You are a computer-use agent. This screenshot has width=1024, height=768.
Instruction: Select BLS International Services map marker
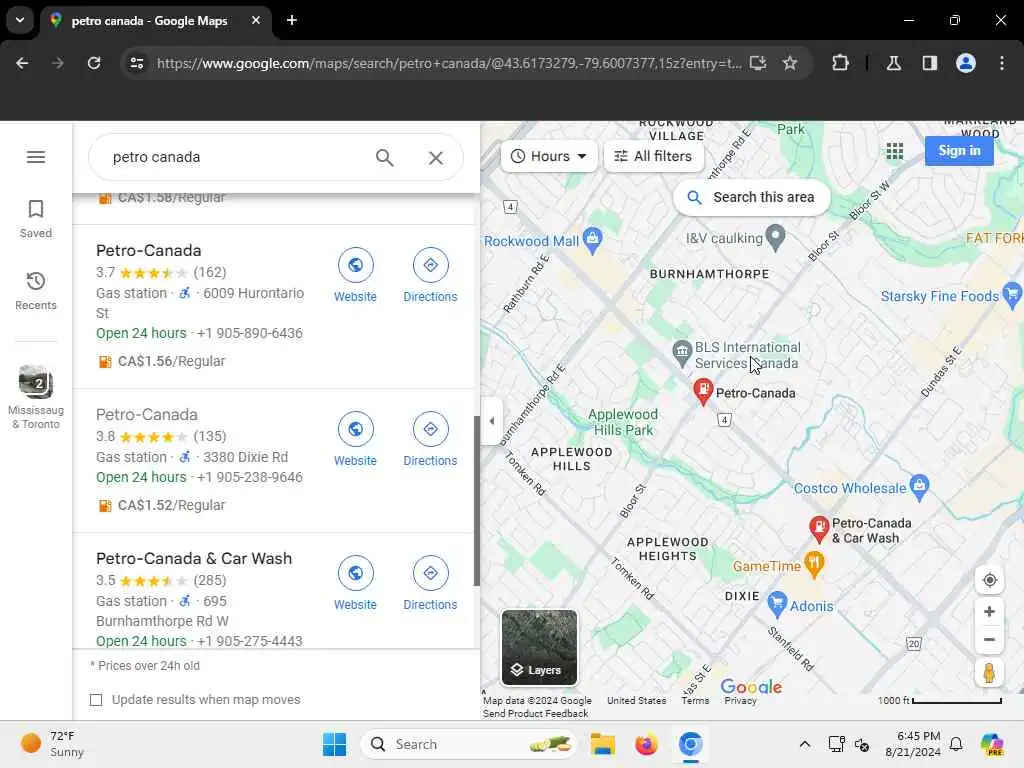(x=682, y=353)
